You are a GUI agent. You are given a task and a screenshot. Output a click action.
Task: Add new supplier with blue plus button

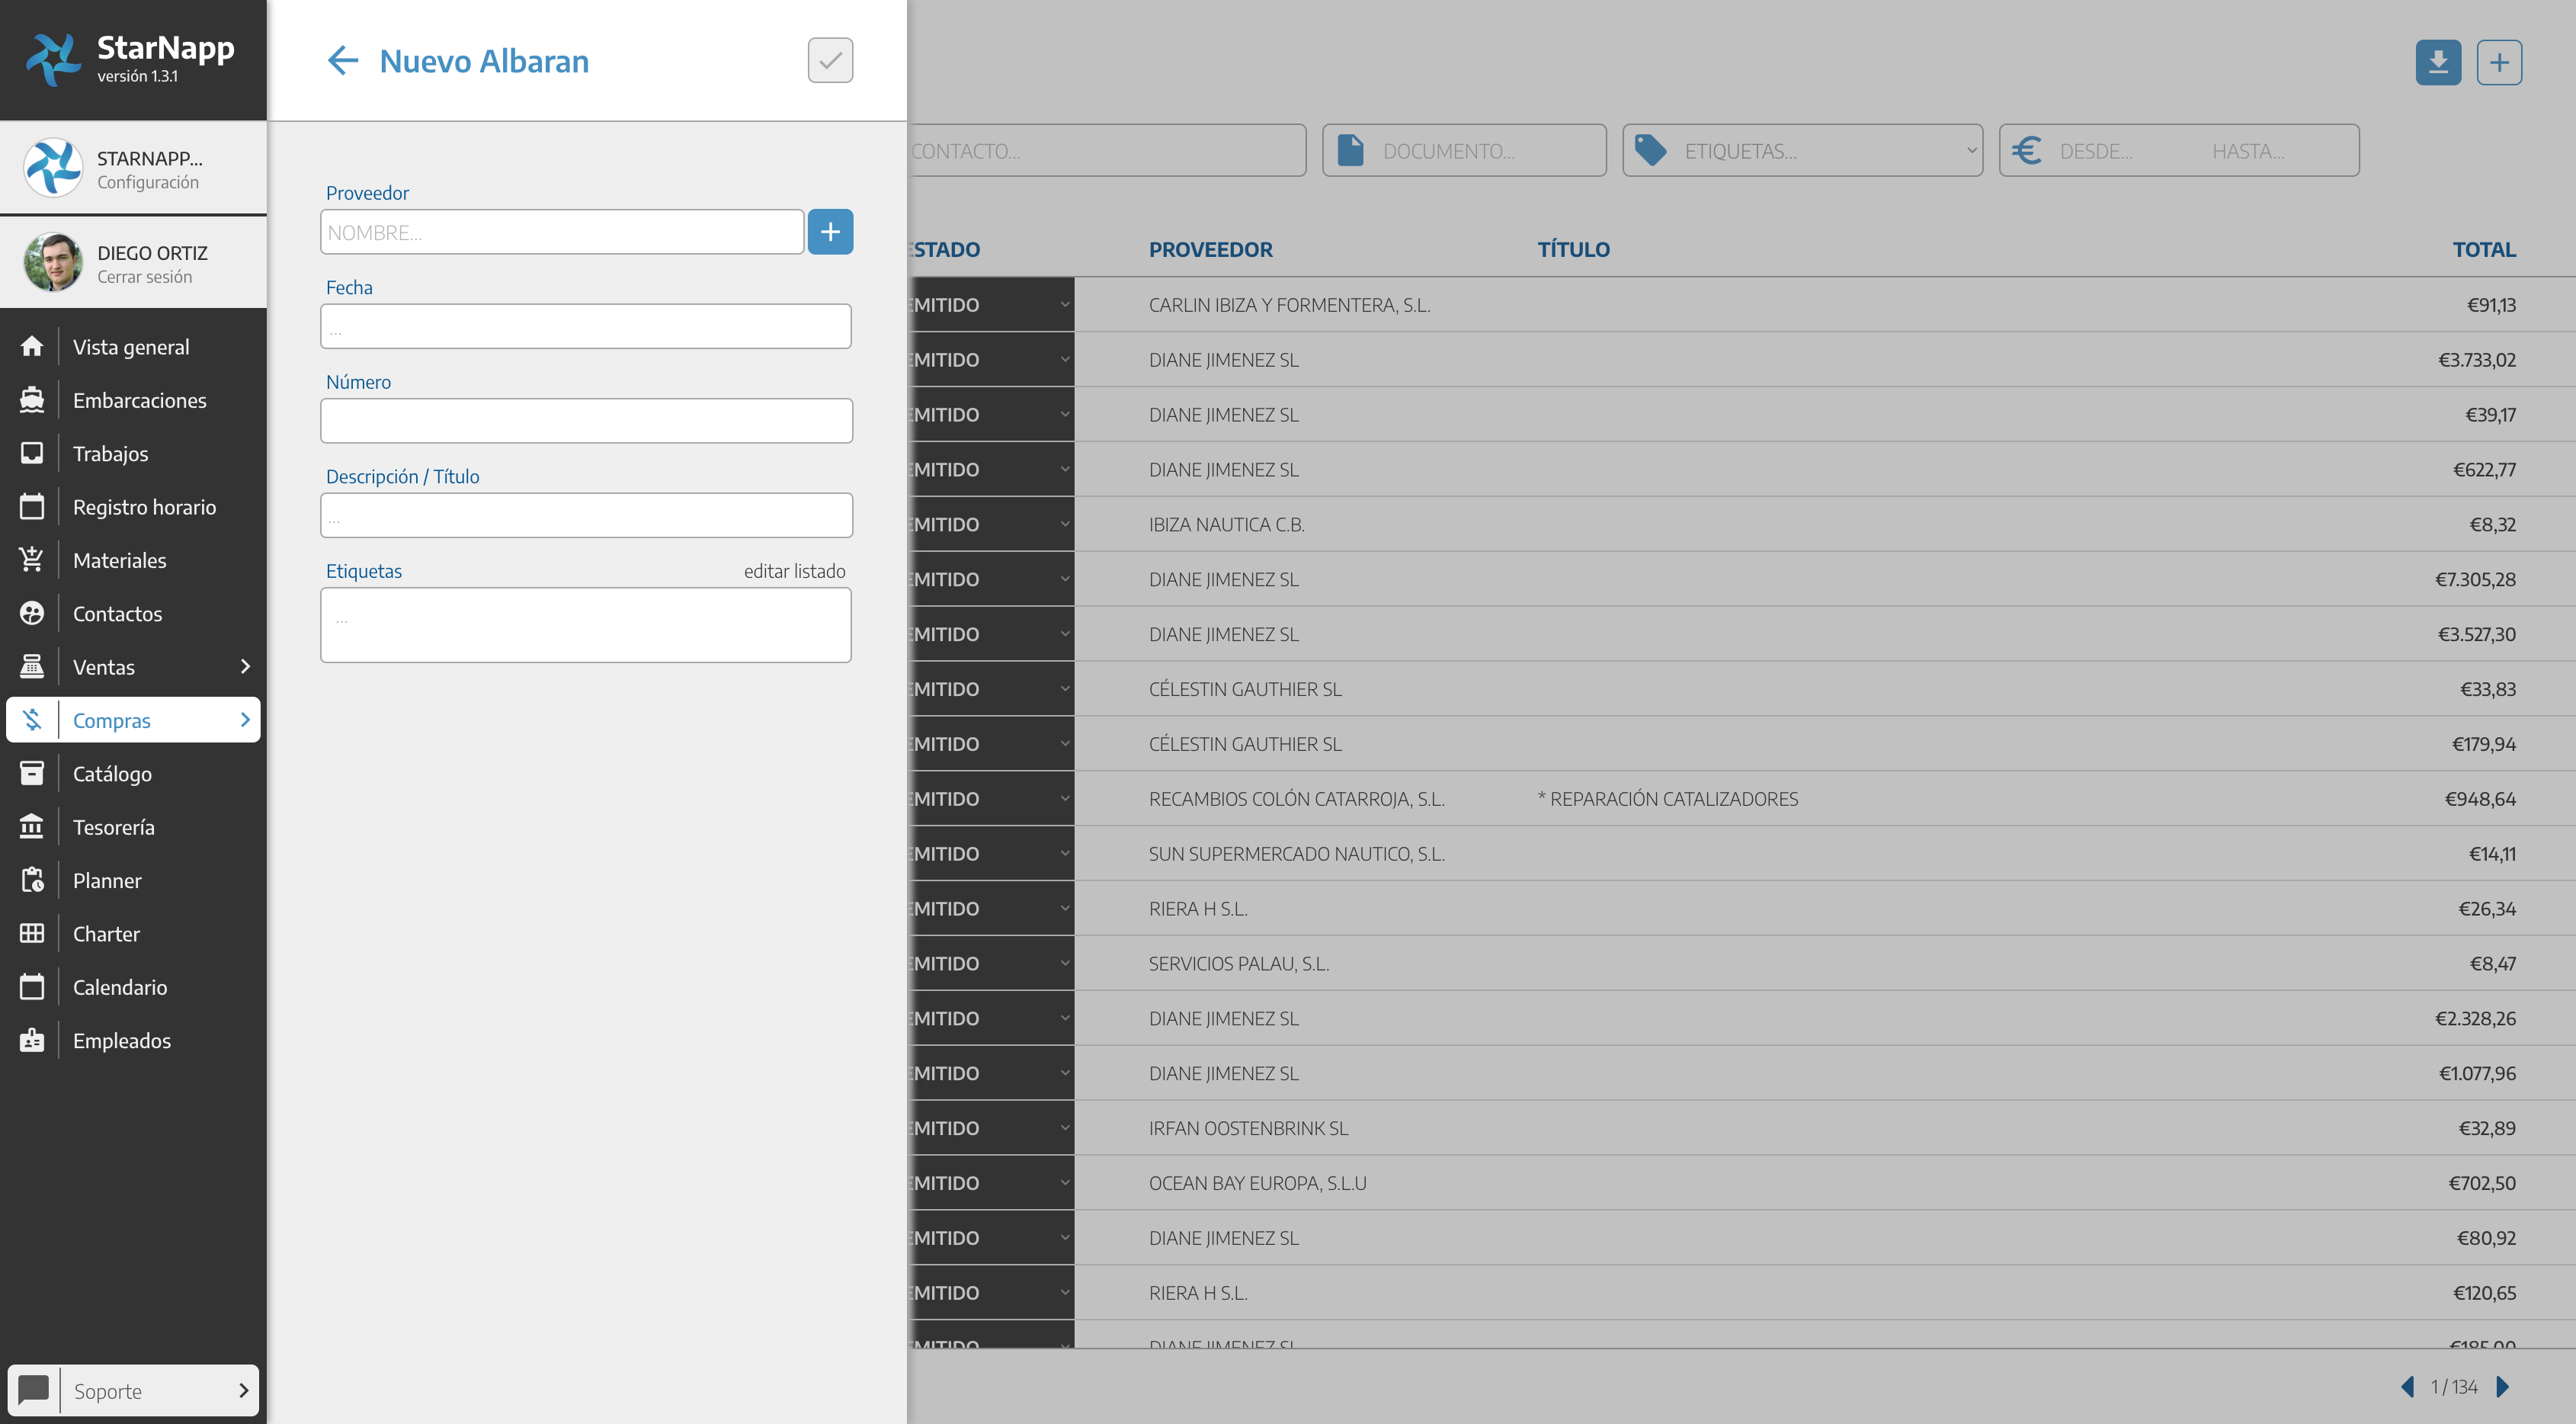(830, 232)
